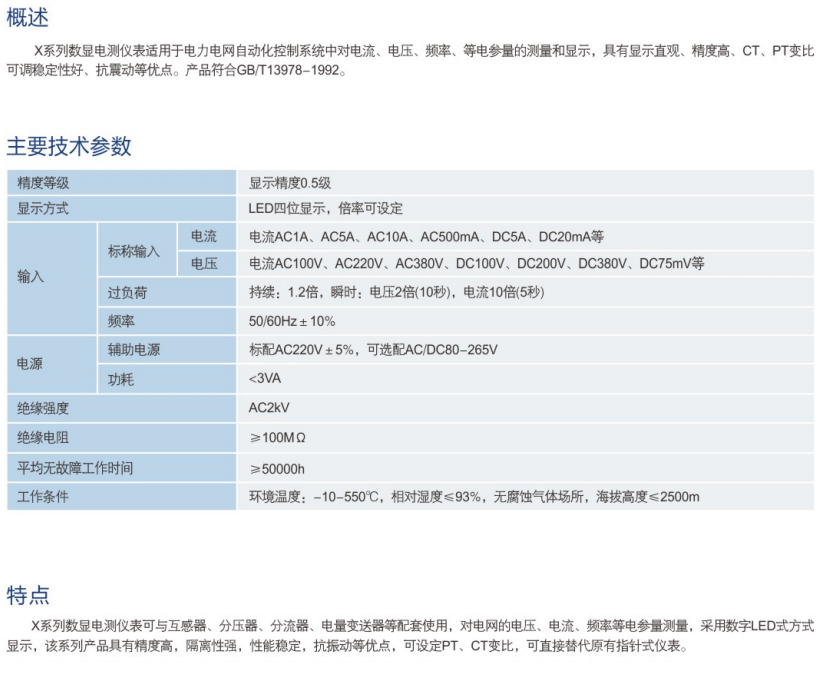Select the AC2kV insulation strength value
This screenshot has width=832, height=674.
269,408
